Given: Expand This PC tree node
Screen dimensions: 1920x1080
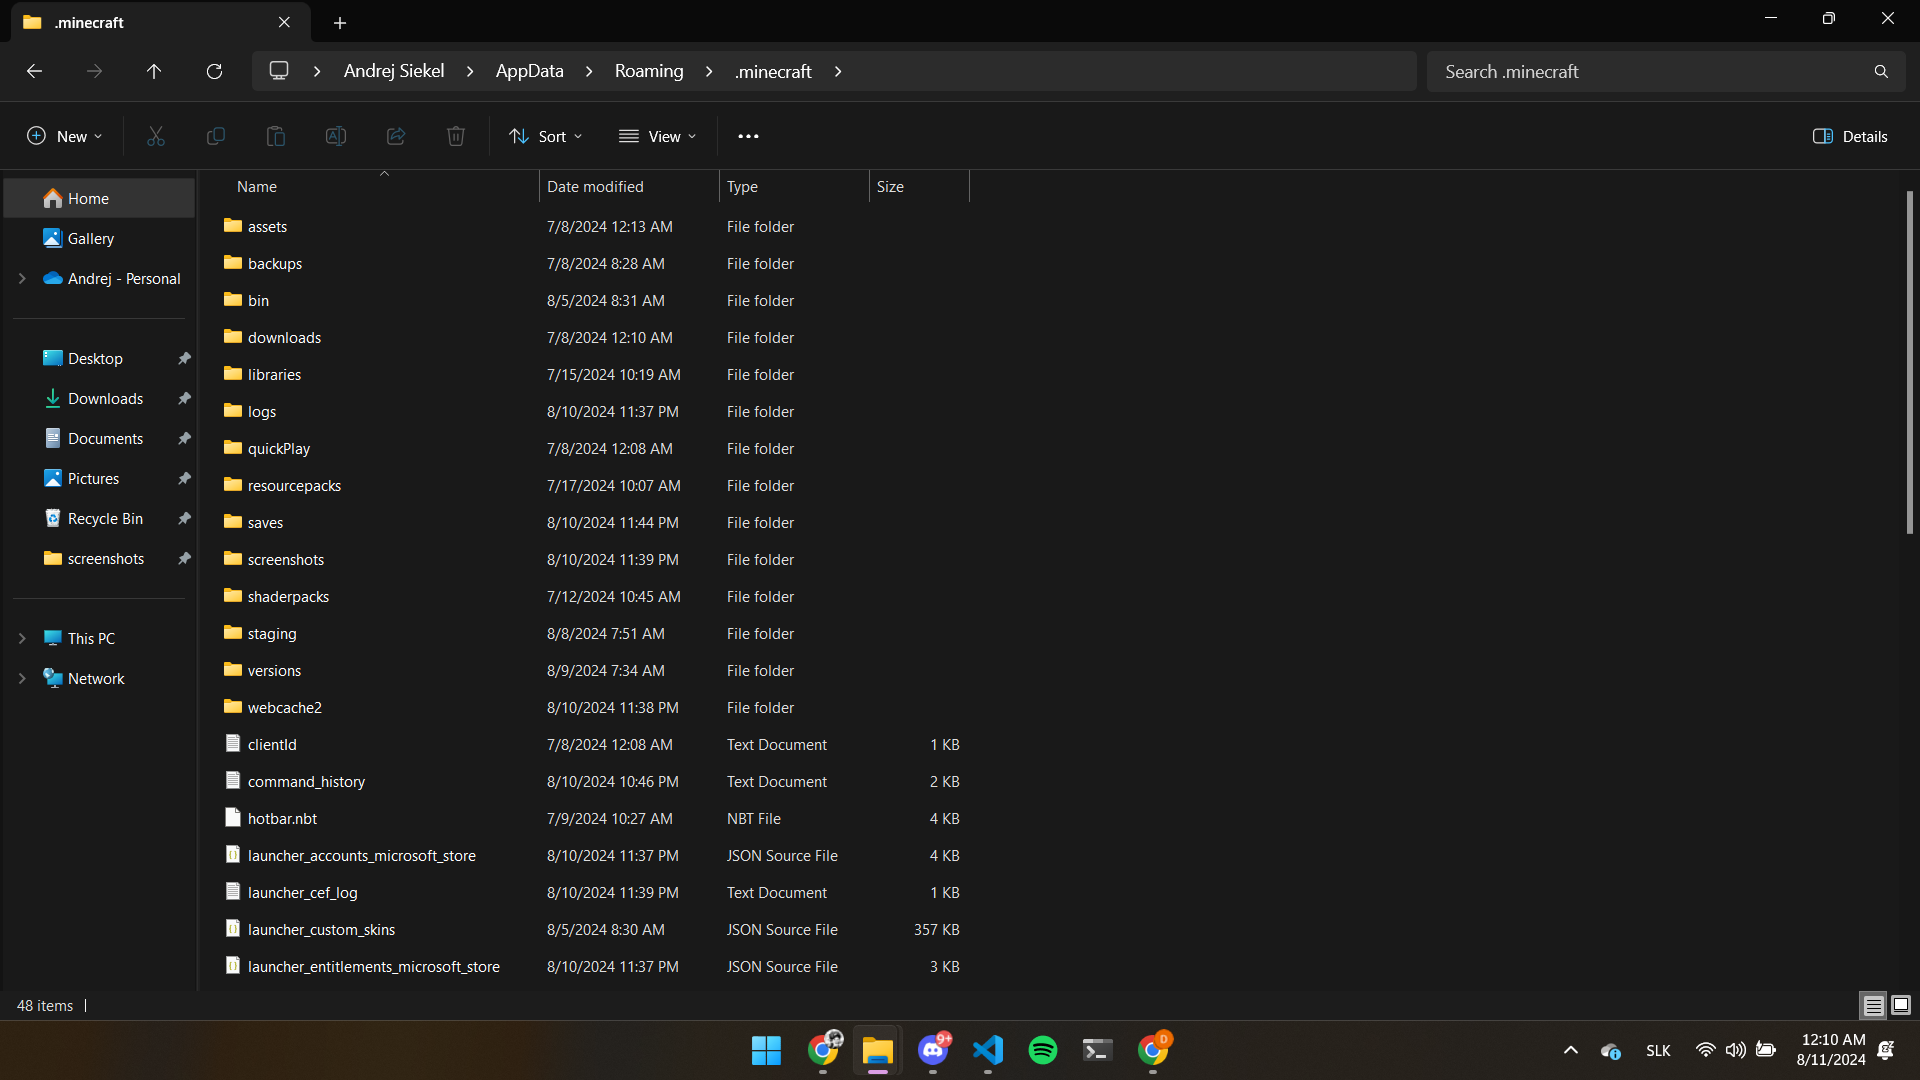Looking at the screenshot, I should (22, 639).
